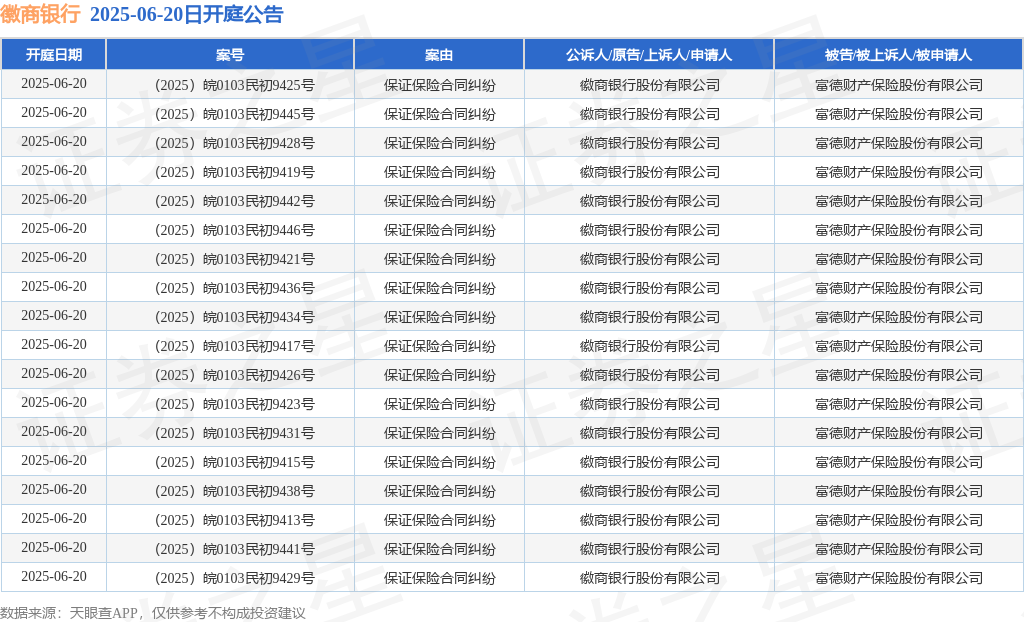The width and height of the screenshot is (1024, 622).
Task: Click 徽商银行股份有限公司 in the 9446号 row
Action: [650, 230]
